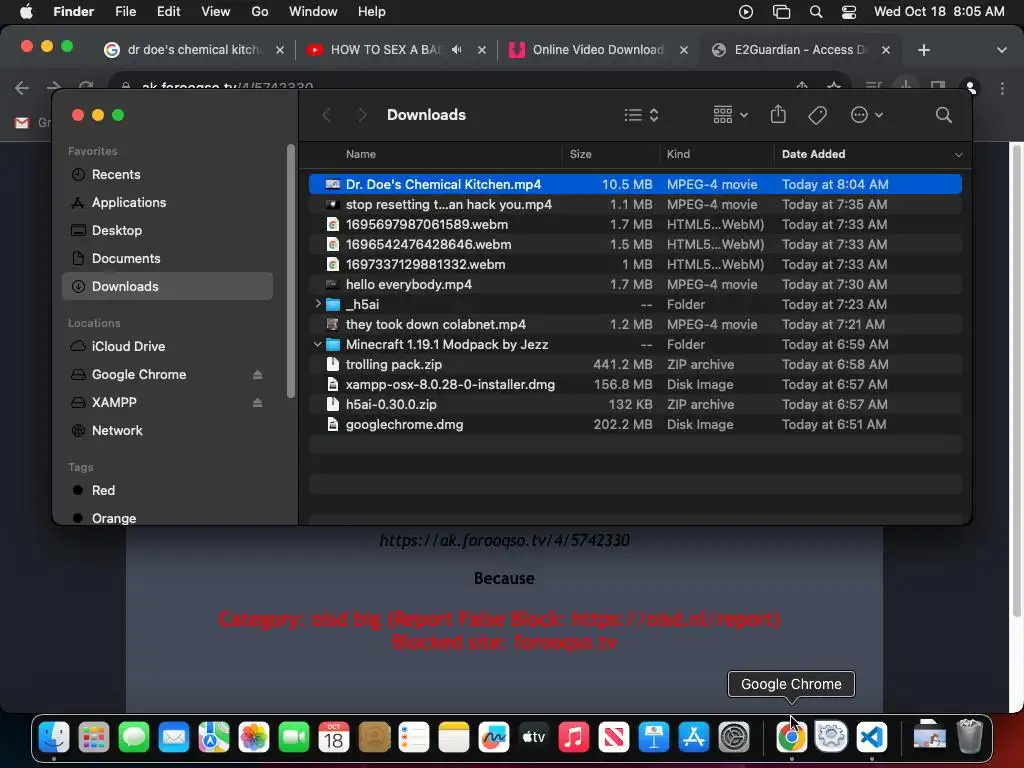Click Finder sidebar scrollbar
Screen dimensions: 1024x768
(x=291, y=271)
